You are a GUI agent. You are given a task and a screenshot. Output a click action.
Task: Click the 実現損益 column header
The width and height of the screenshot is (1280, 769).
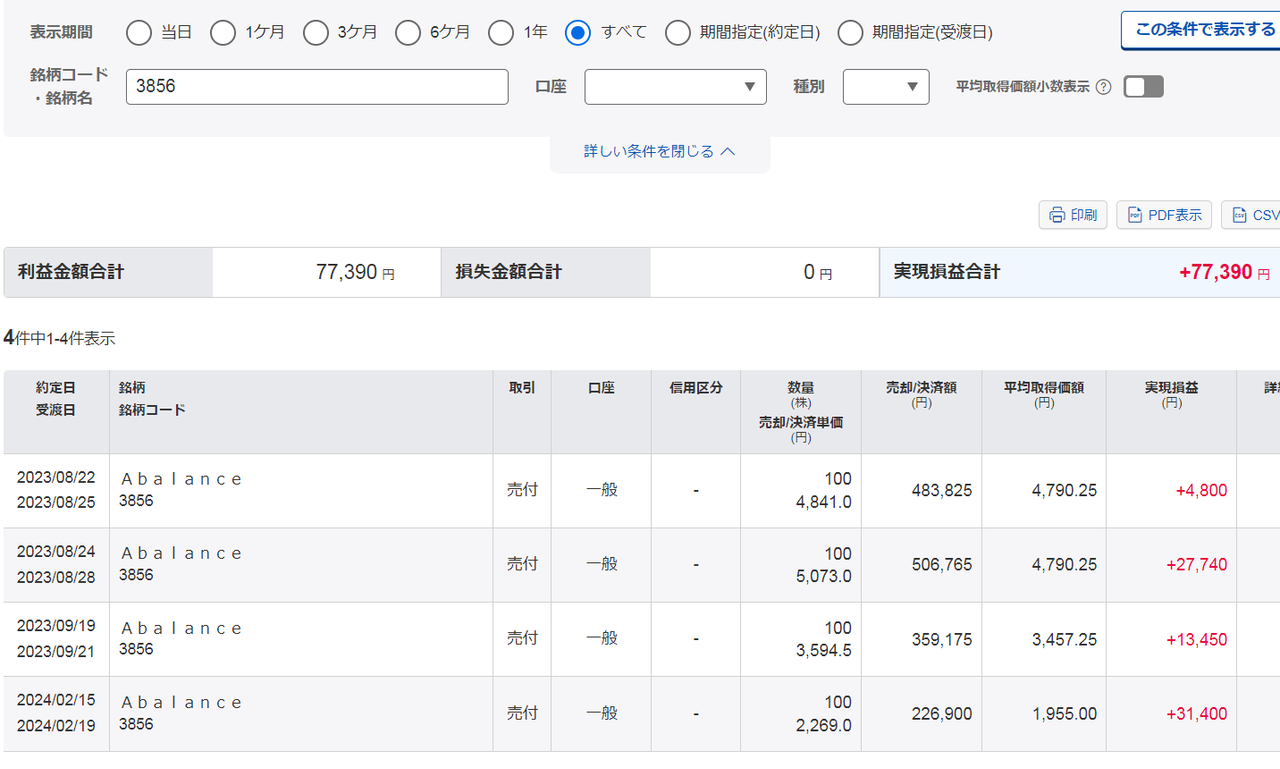pyautogui.click(x=1171, y=387)
